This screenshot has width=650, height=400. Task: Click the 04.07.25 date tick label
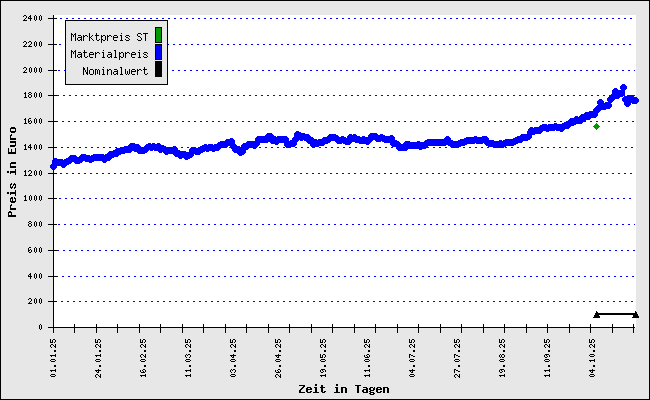coord(412,355)
